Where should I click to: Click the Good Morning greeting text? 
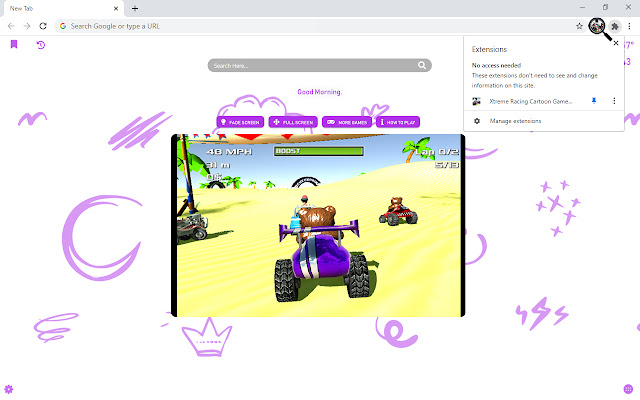[x=319, y=92]
